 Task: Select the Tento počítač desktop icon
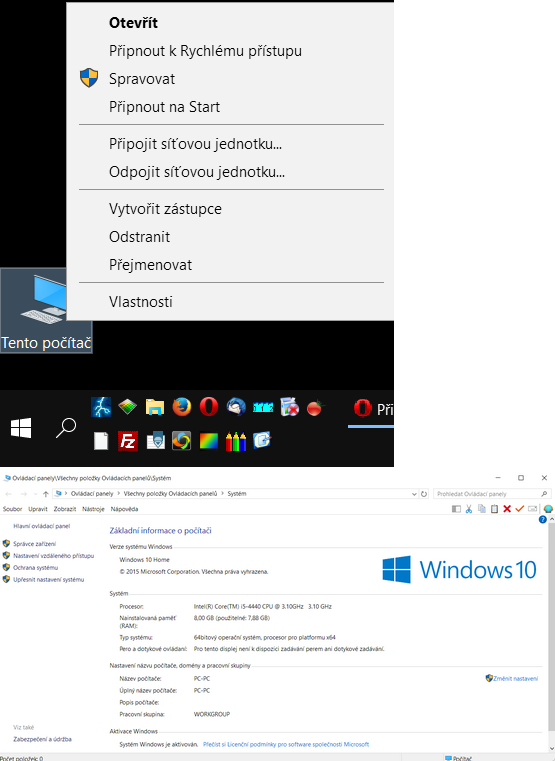tap(46, 311)
